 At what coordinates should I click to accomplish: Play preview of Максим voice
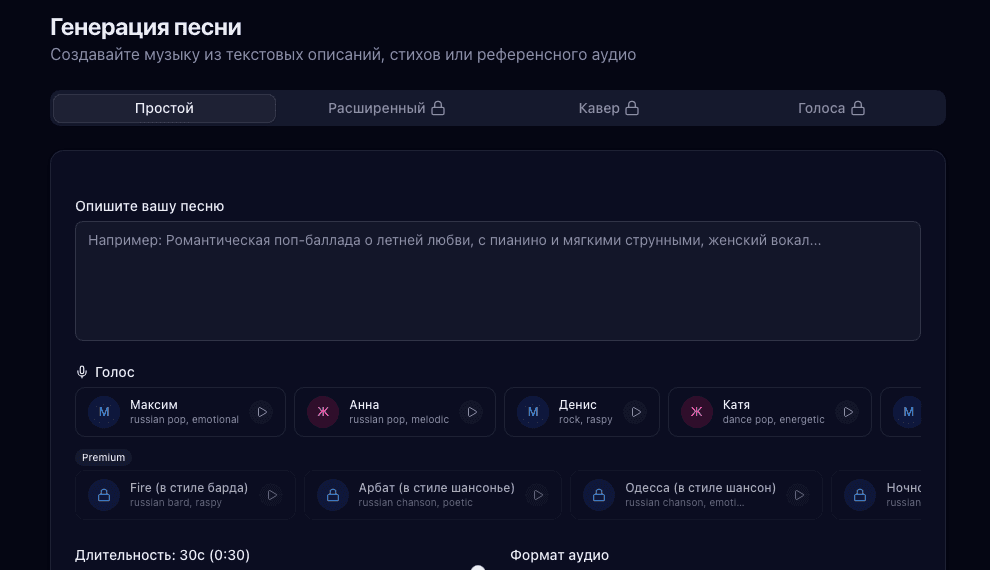[262, 412]
